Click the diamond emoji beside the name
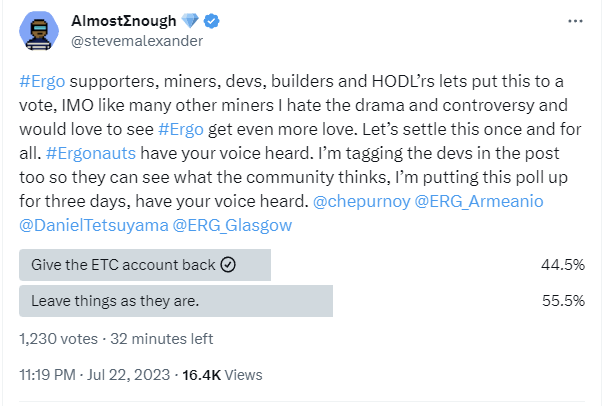606x406 pixels. point(189,20)
